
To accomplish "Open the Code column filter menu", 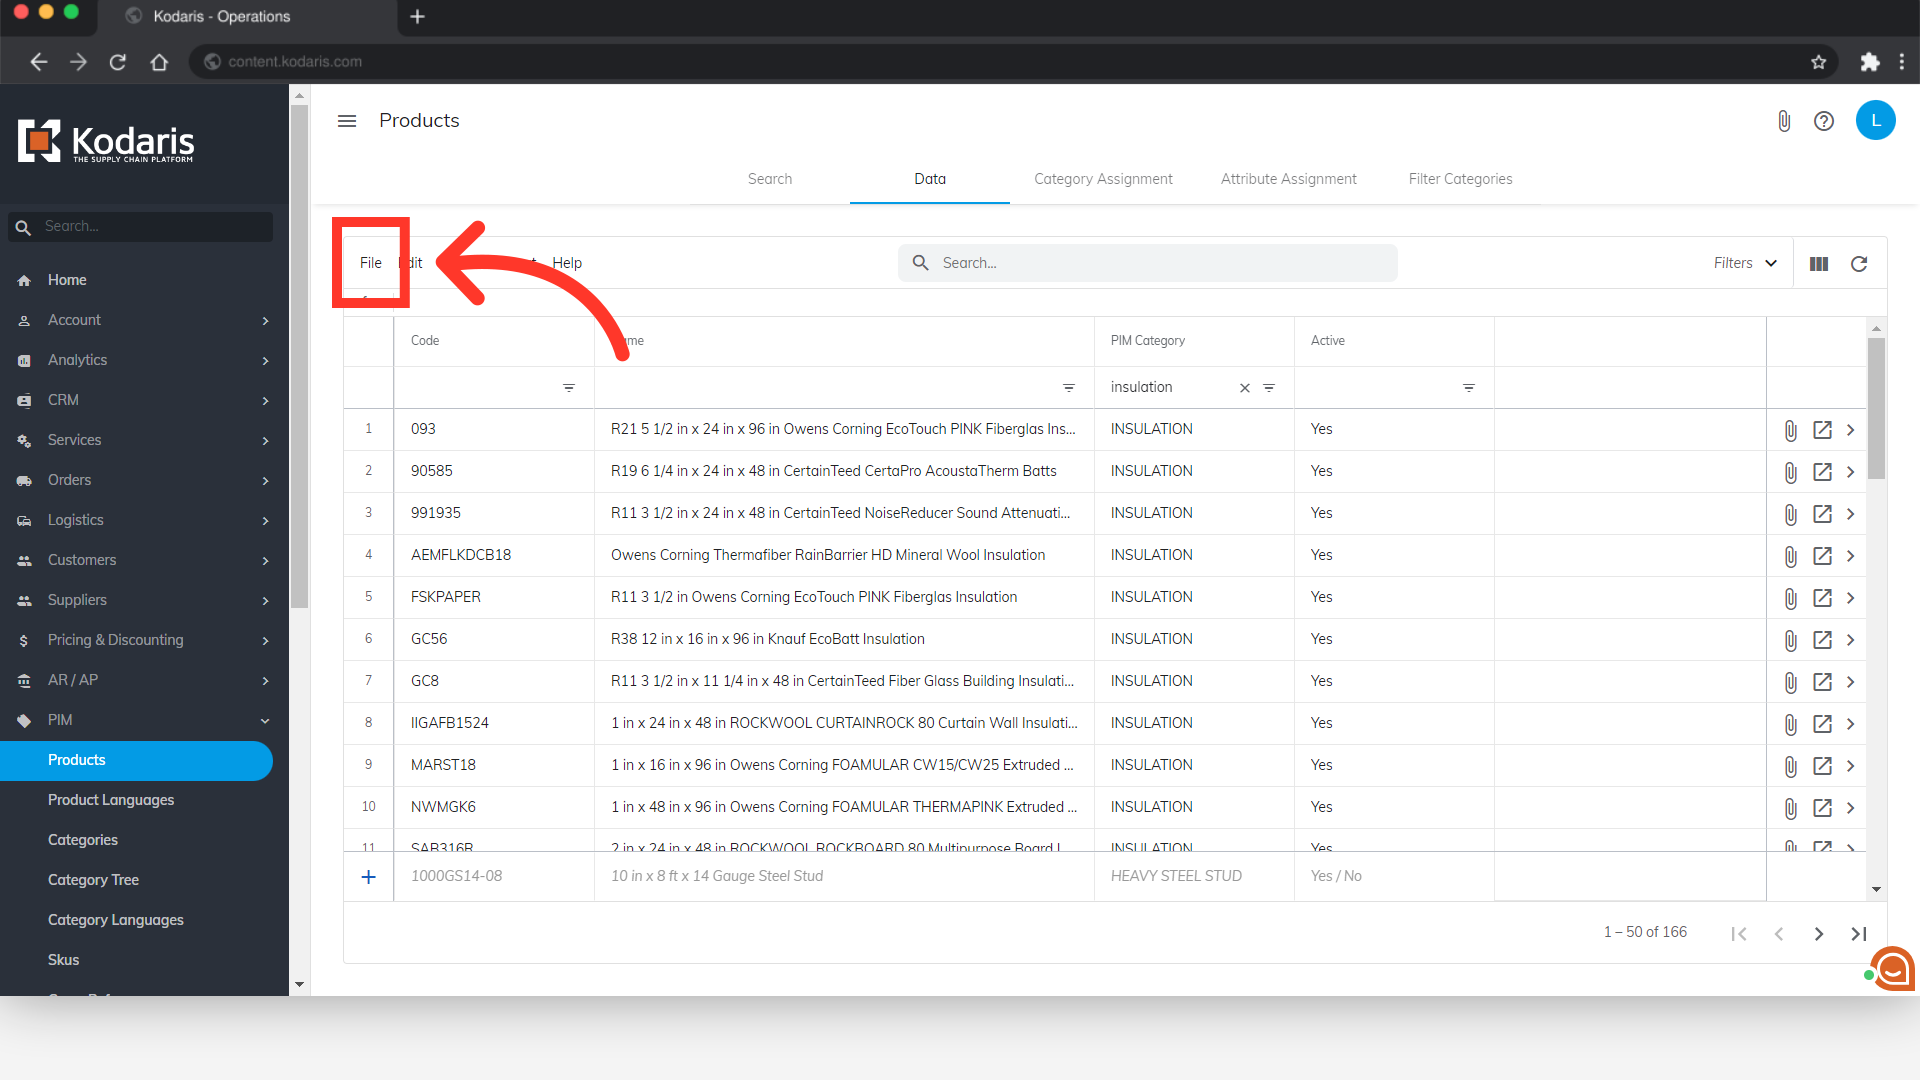I will tap(568, 388).
